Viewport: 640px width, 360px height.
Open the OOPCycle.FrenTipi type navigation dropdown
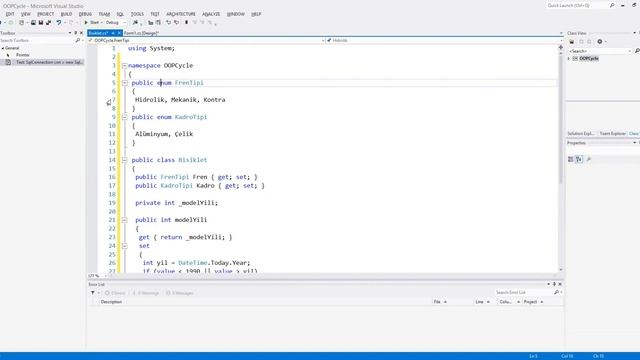click(206, 40)
